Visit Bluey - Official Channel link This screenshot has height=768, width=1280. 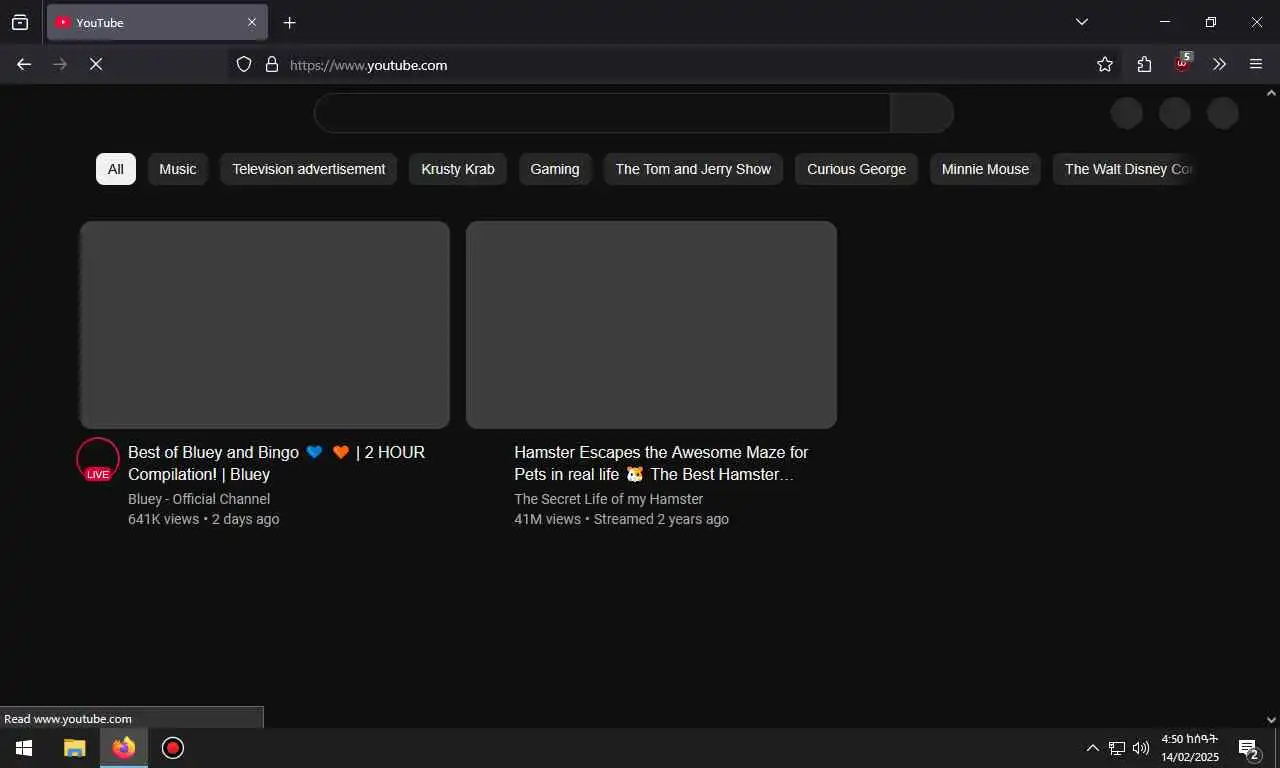point(199,499)
